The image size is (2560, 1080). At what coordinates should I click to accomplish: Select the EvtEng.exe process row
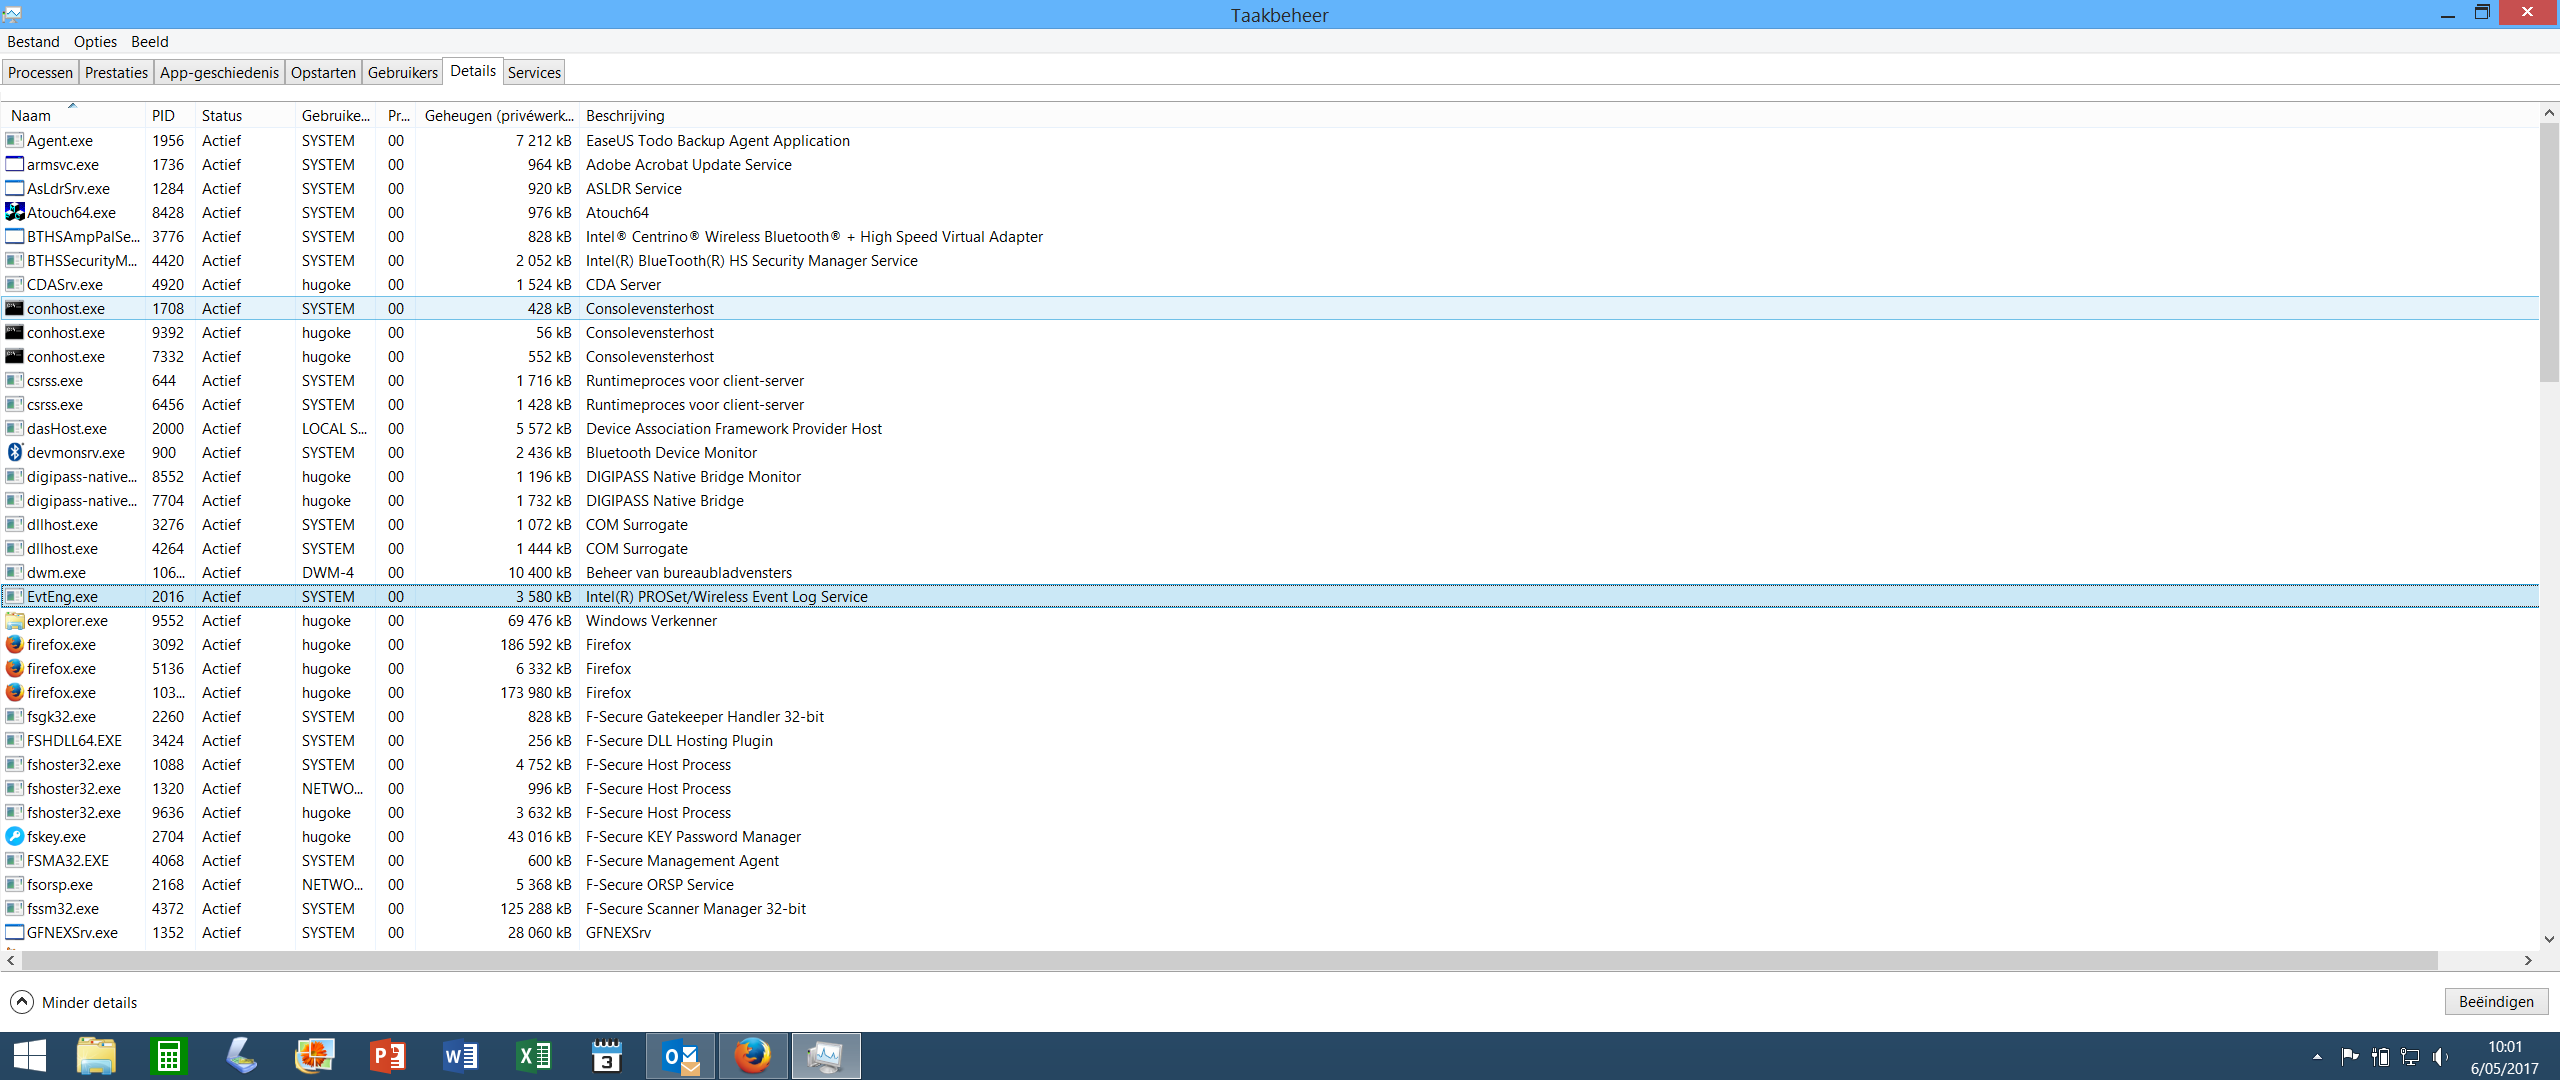tap(1270, 596)
